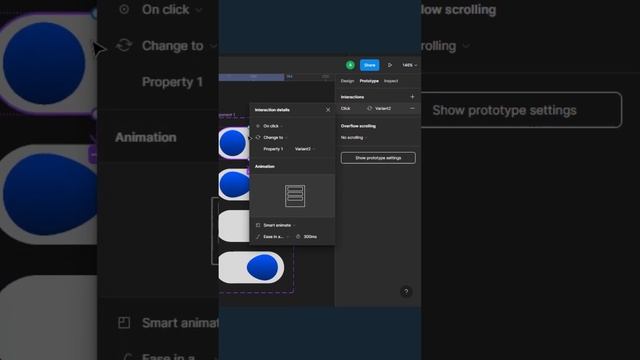
Task: Add an interaction with the plus icon
Action: 412,97
